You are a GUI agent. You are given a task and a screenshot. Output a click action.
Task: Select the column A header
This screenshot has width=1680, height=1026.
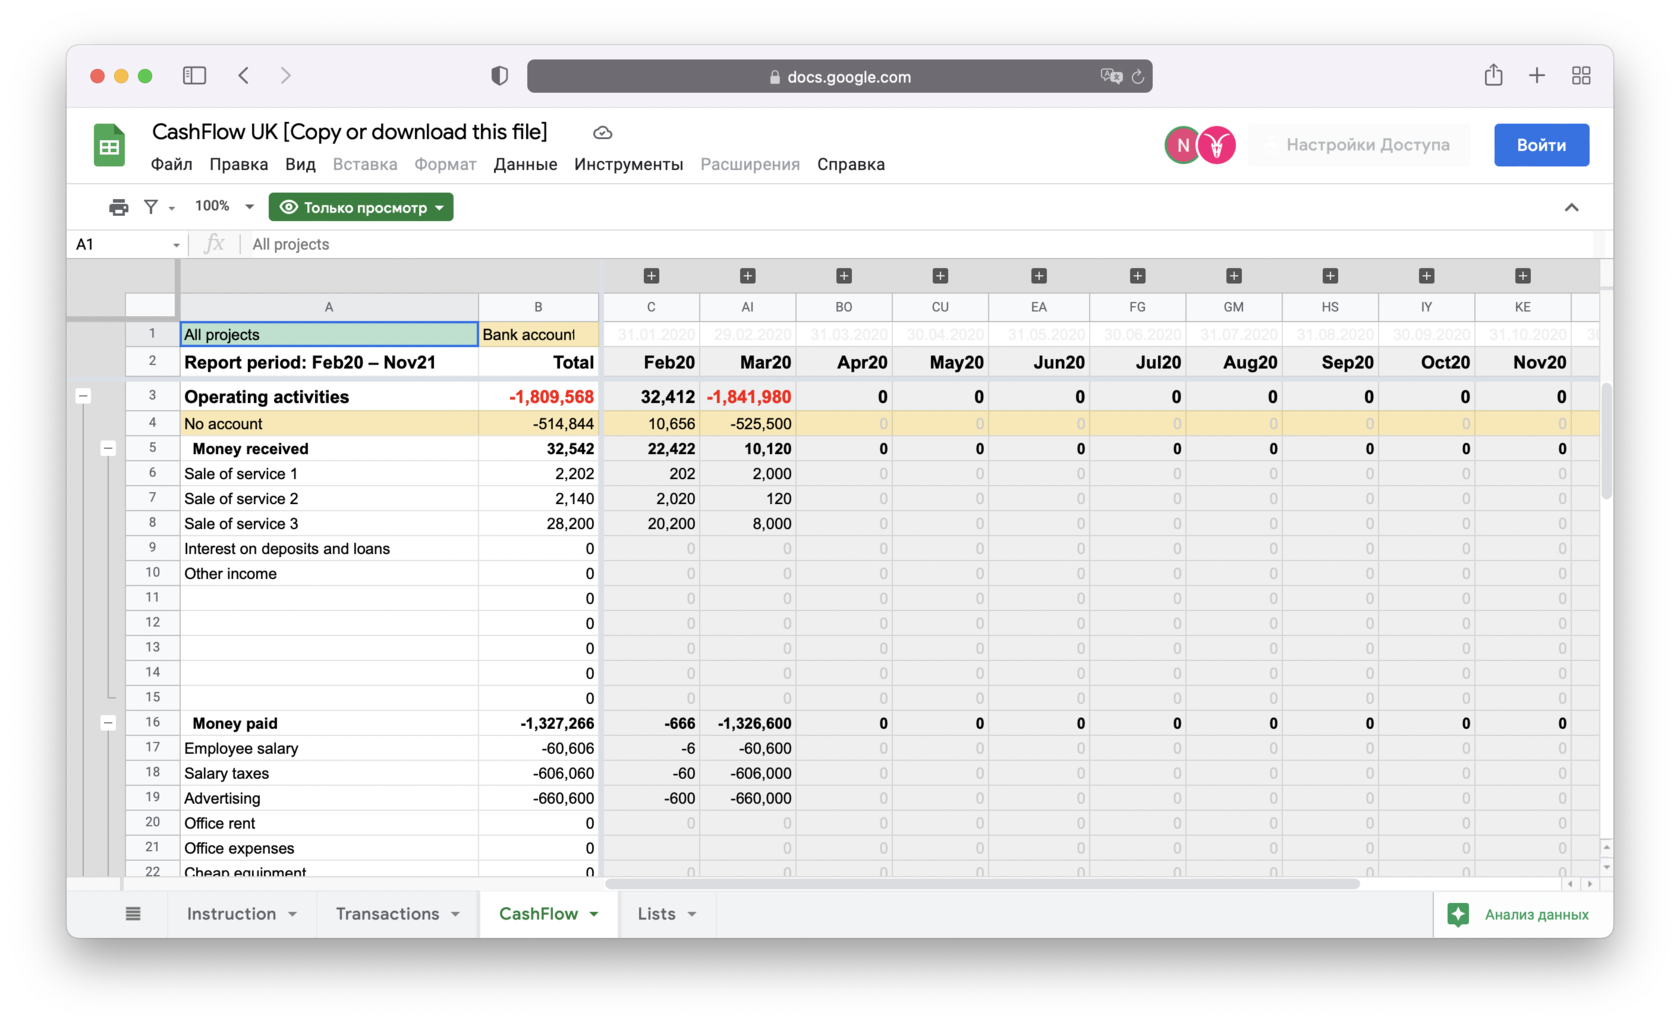pos(329,307)
